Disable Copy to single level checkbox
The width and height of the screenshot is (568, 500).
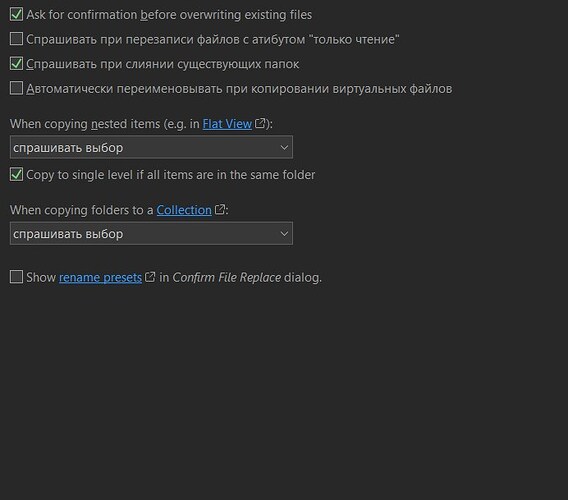tap(16, 174)
